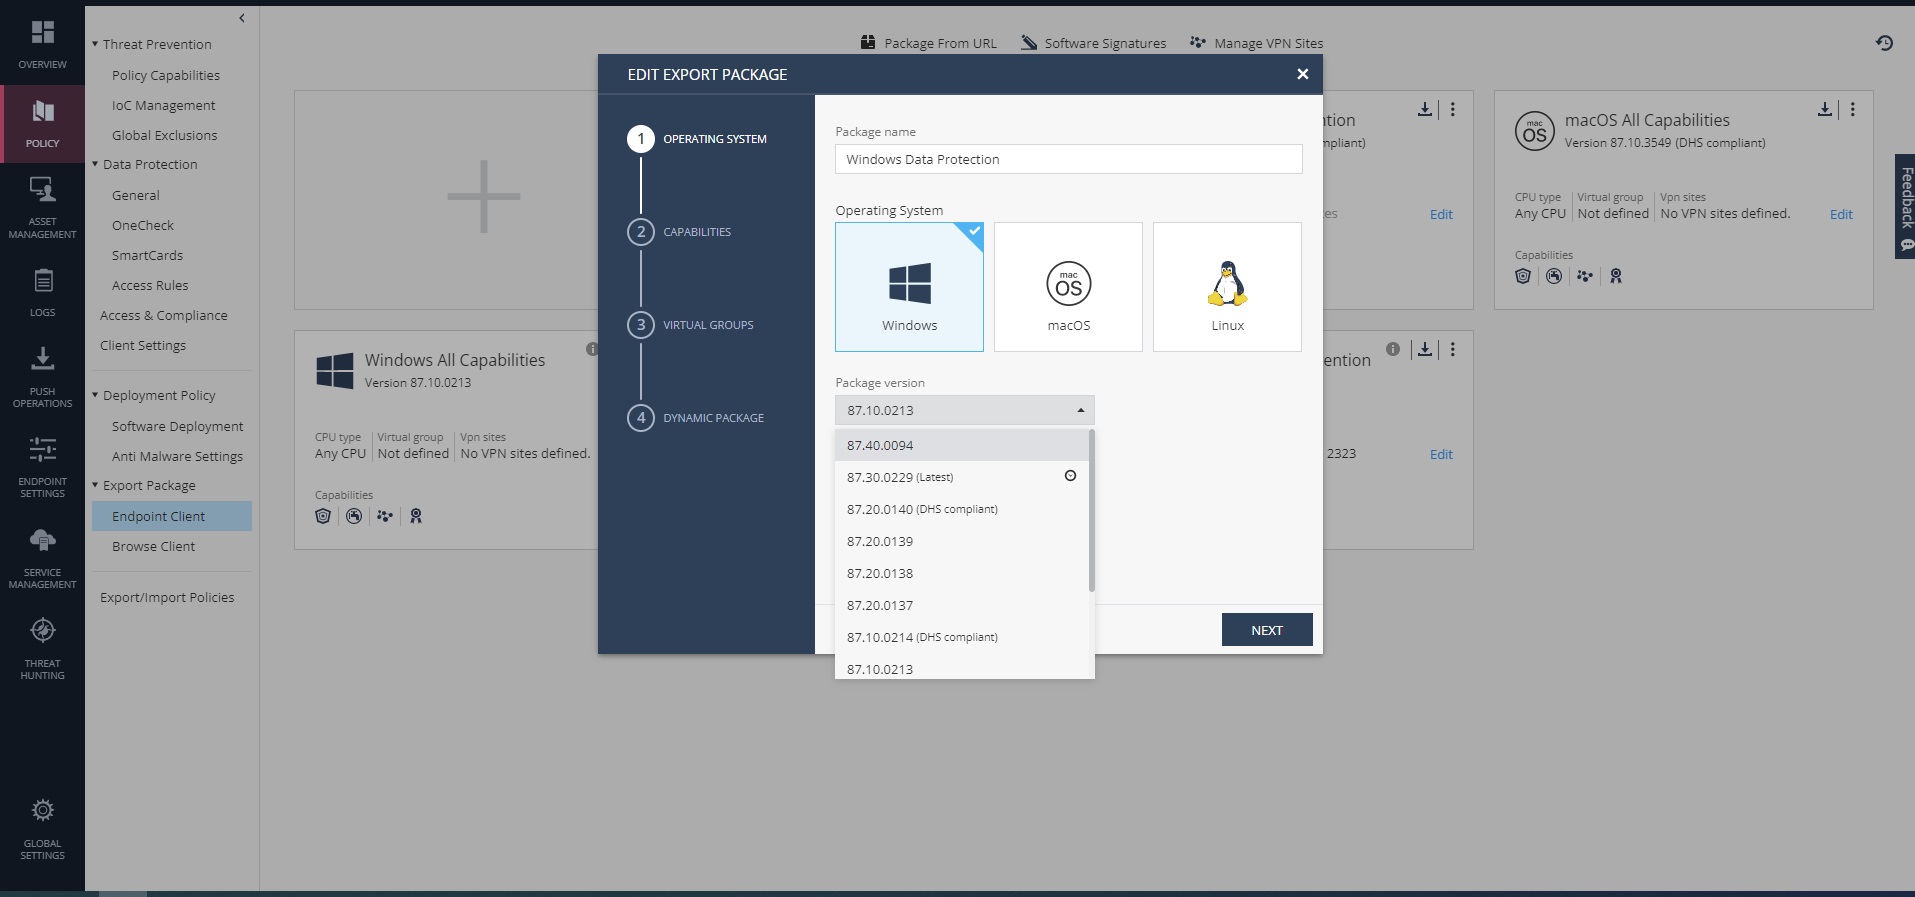This screenshot has width=1915, height=897.
Task: Open OneCheck settings
Action: coord(143,225)
